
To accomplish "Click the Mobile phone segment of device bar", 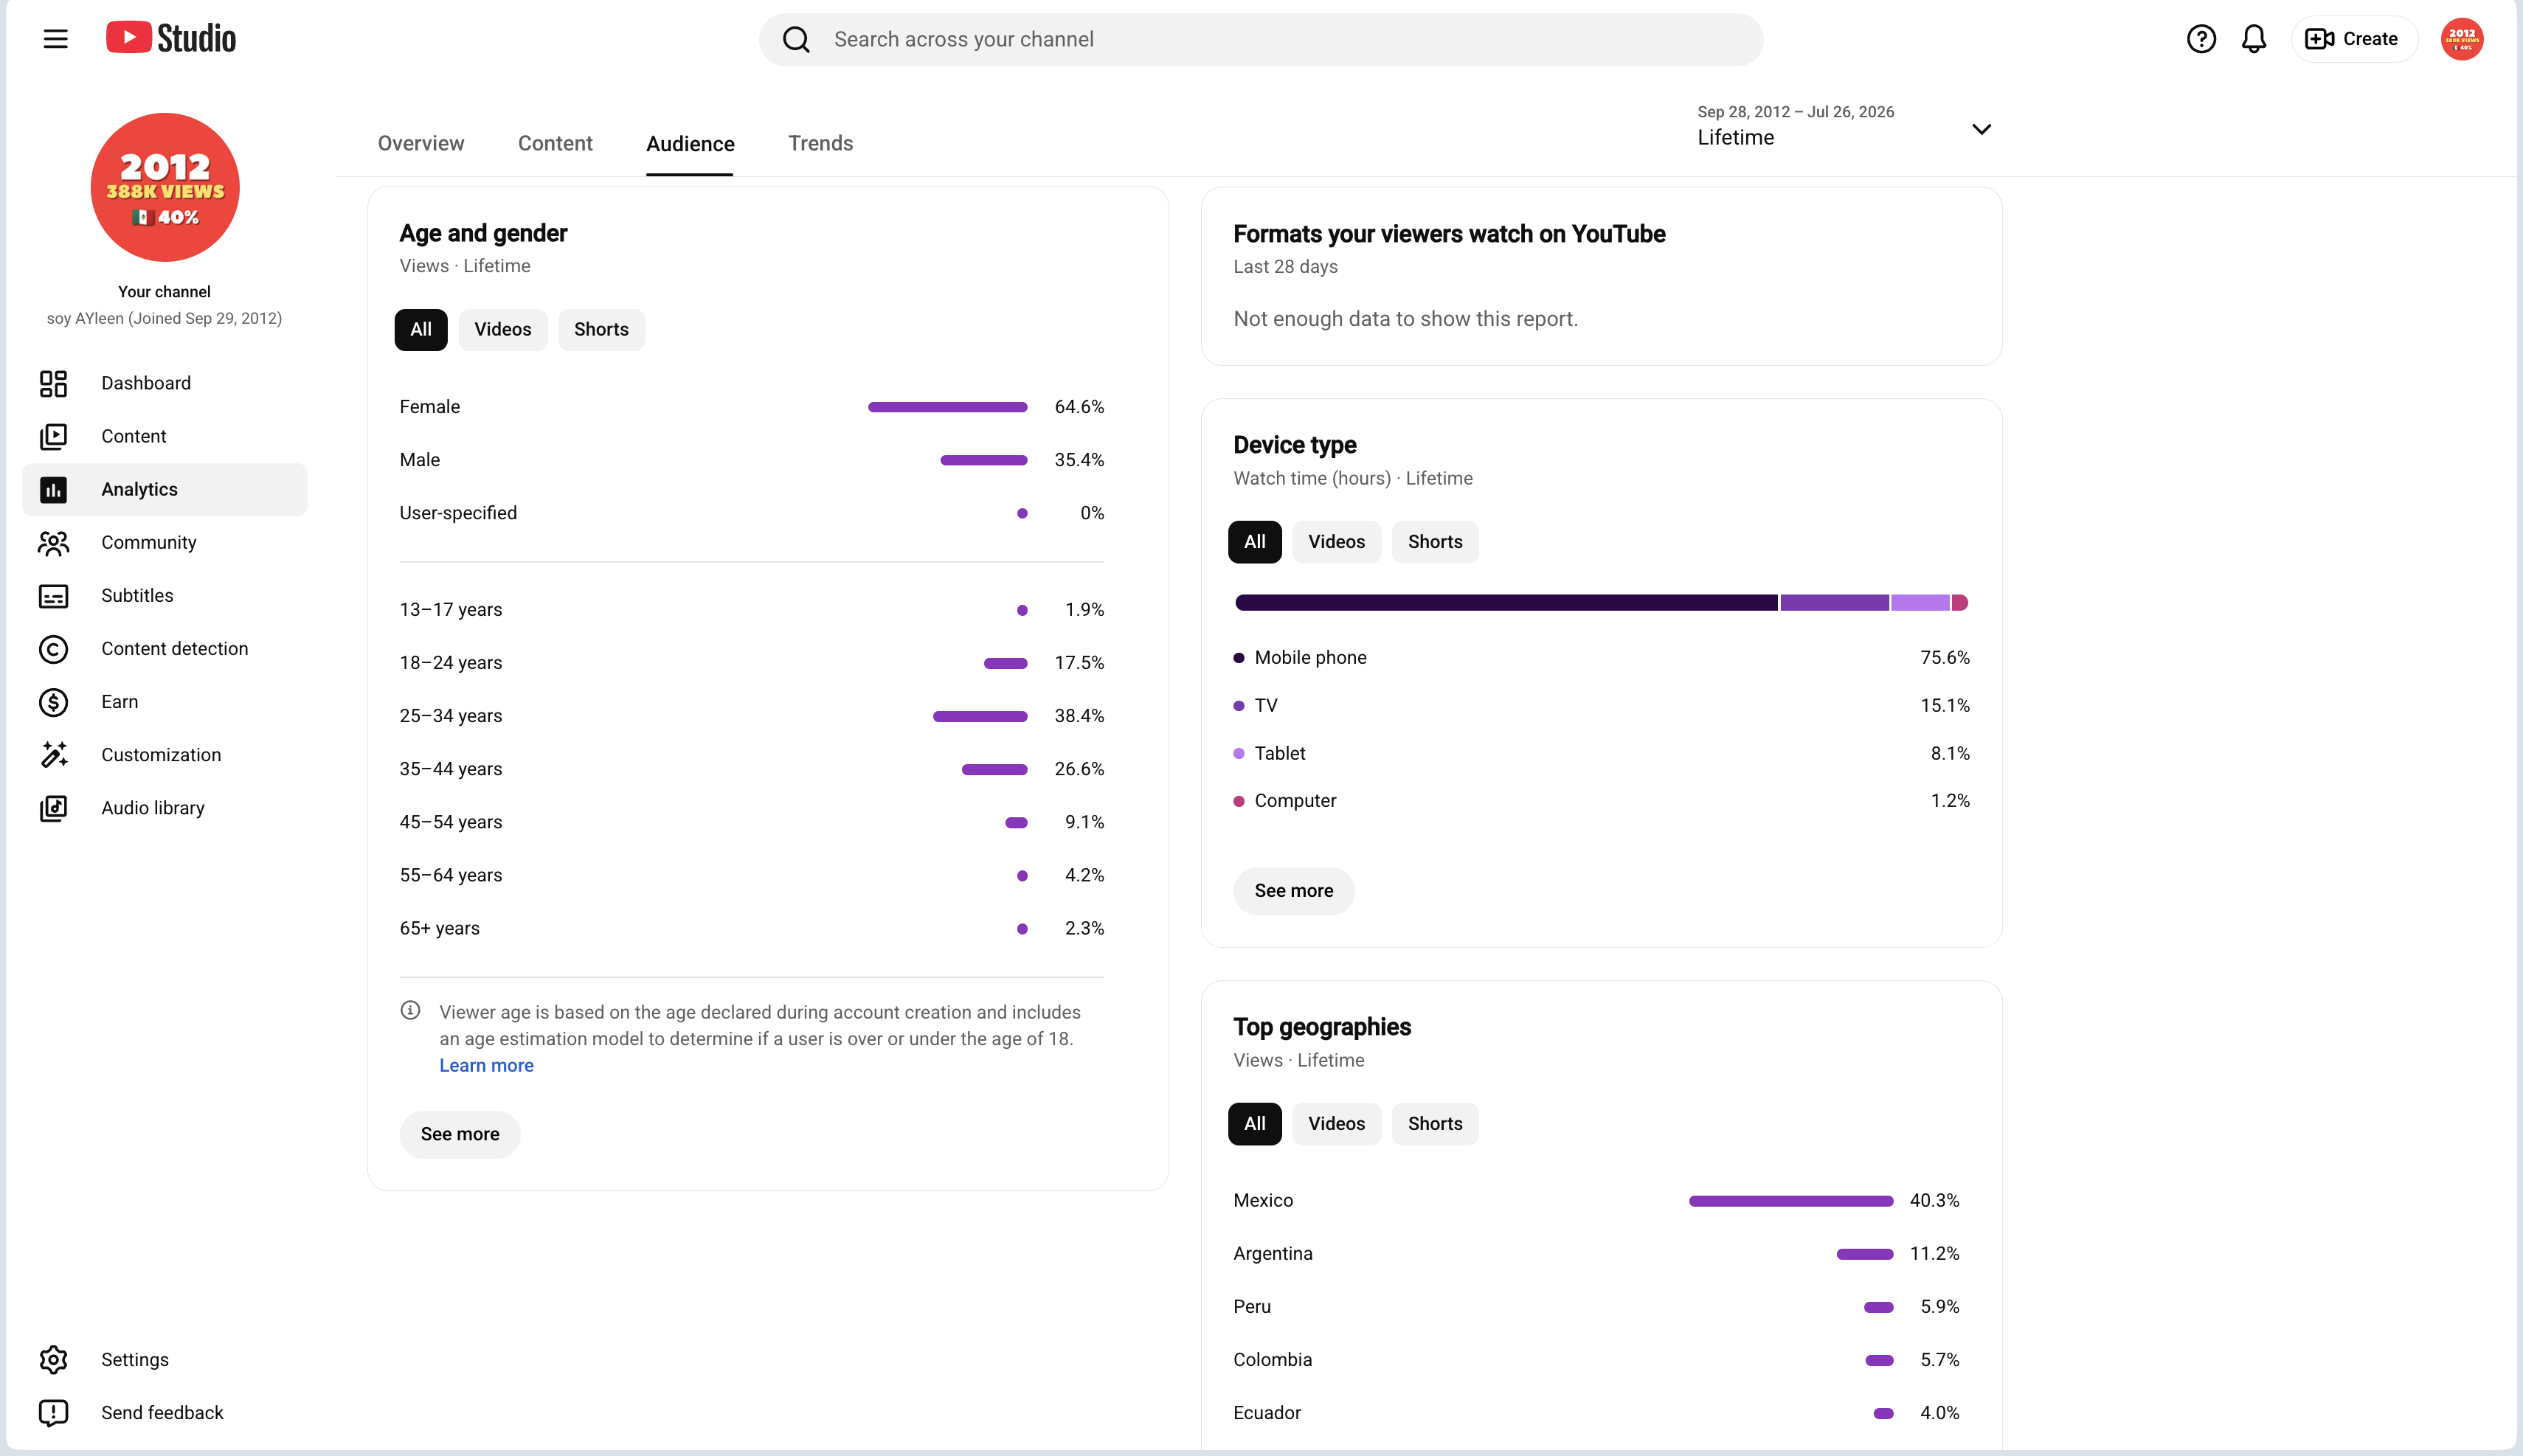I will pyautogui.click(x=1506, y=603).
